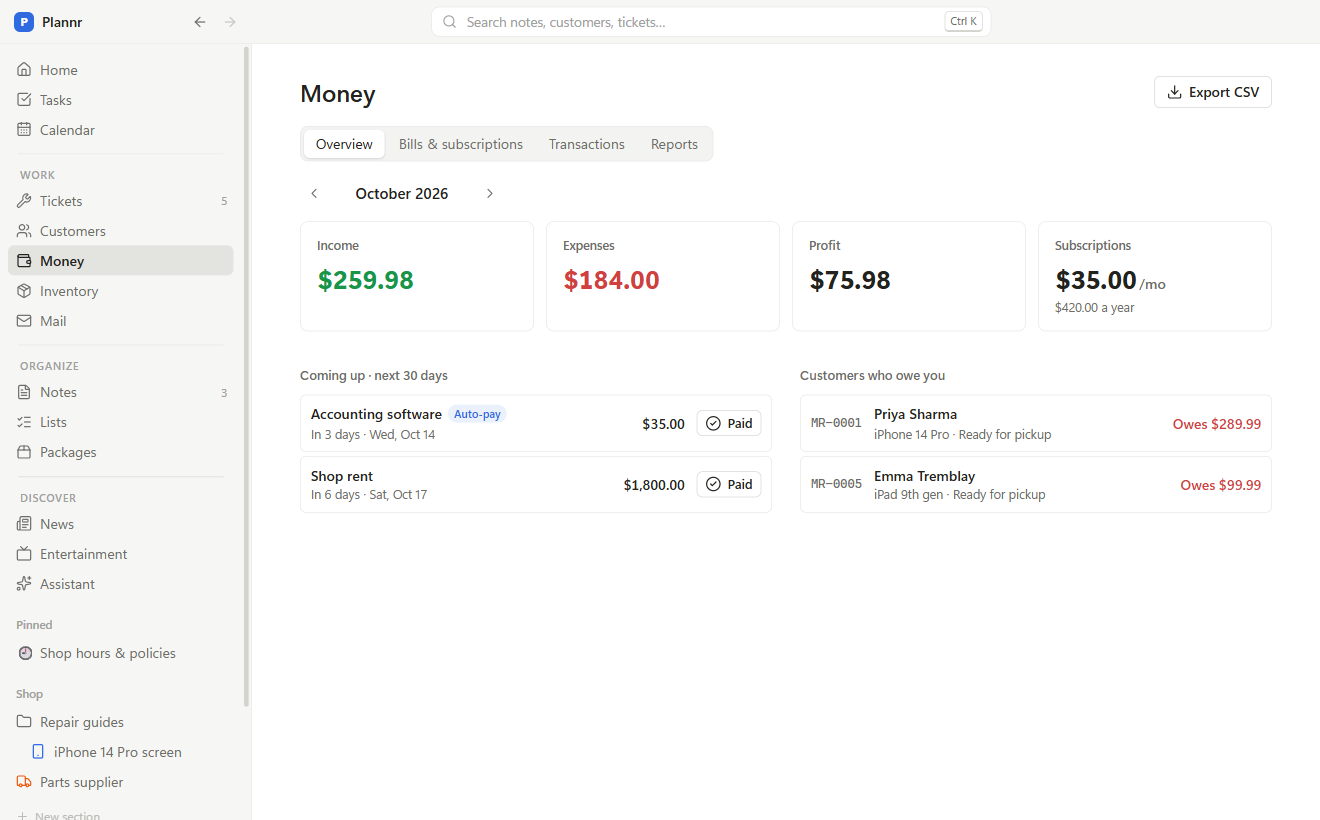Open Tasks via its checkmark icon

[25, 100]
